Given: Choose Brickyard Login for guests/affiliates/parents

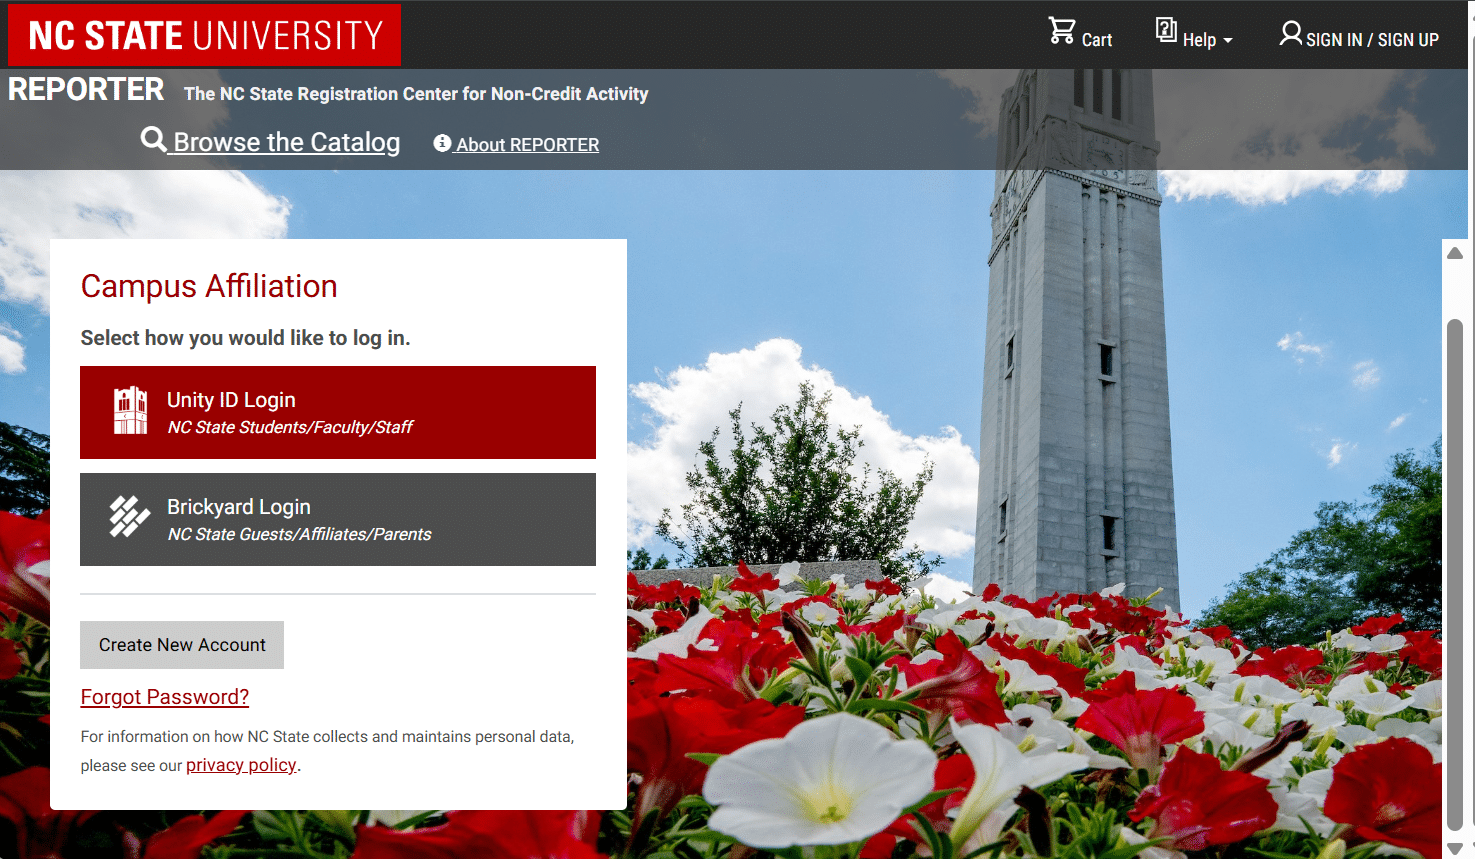Looking at the screenshot, I should coord(338,519).
